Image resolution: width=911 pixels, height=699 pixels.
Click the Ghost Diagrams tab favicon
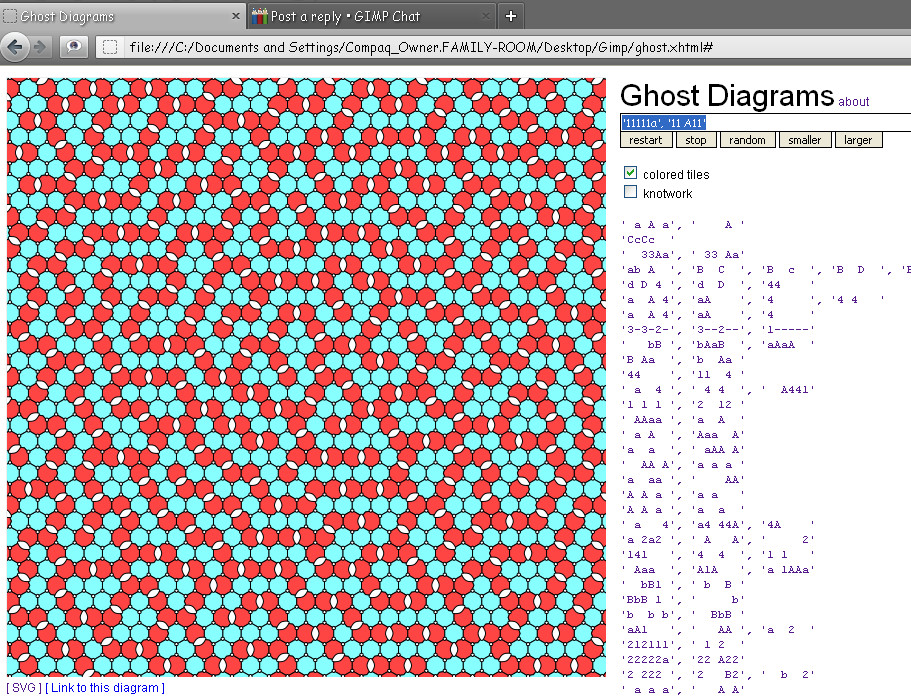(10, 16)
